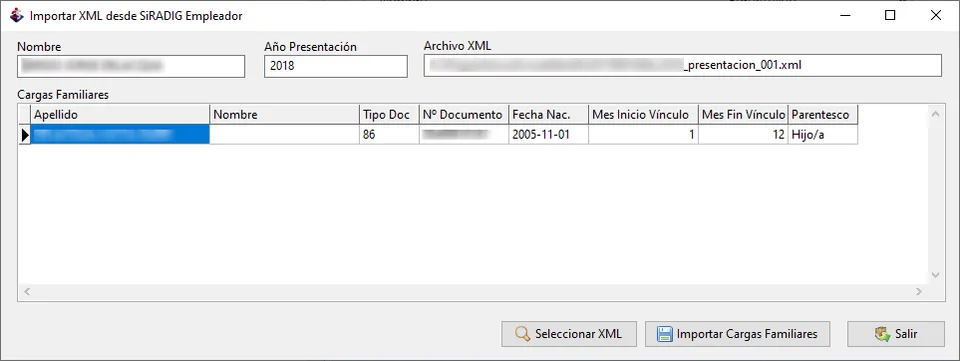960x361 pixels.
Task: Click the exit icon on Salir button
Action: tap(882, 334)
